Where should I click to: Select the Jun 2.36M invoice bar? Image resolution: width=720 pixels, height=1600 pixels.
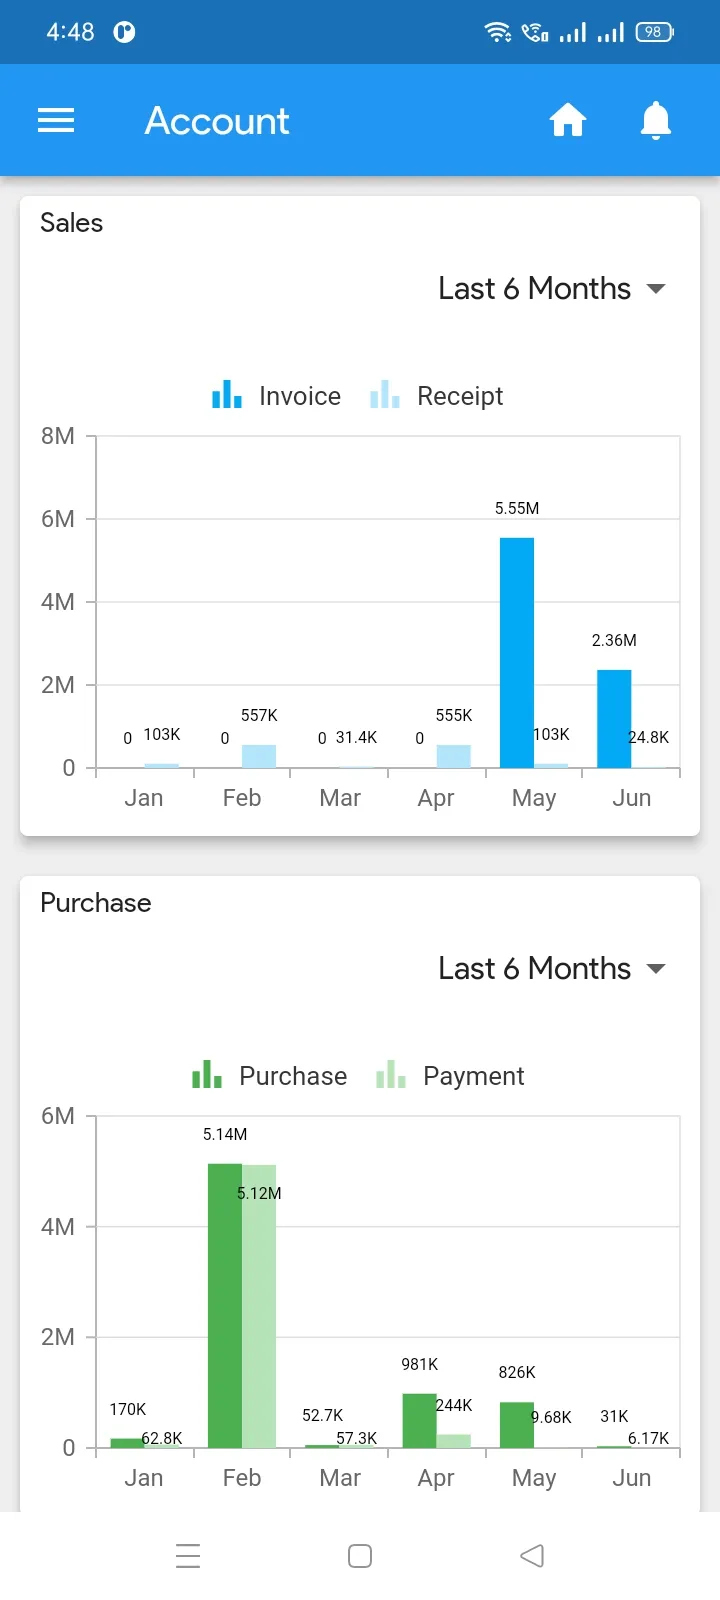[x=614, y=719]
